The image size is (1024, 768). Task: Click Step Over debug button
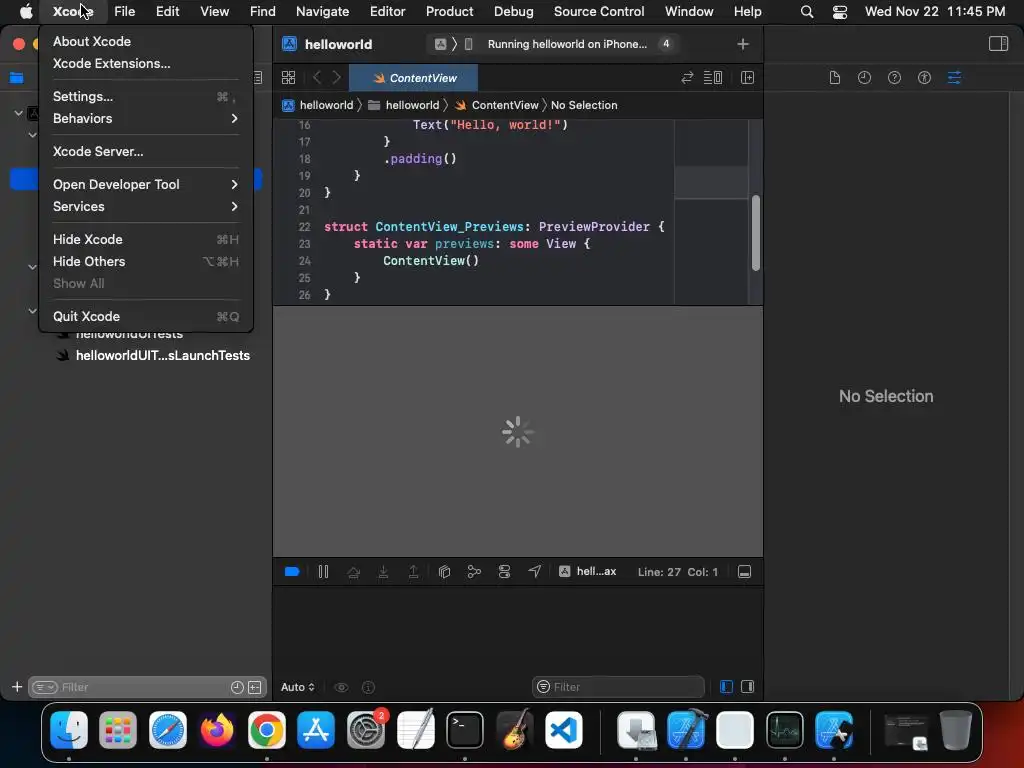tap(353, 572)
